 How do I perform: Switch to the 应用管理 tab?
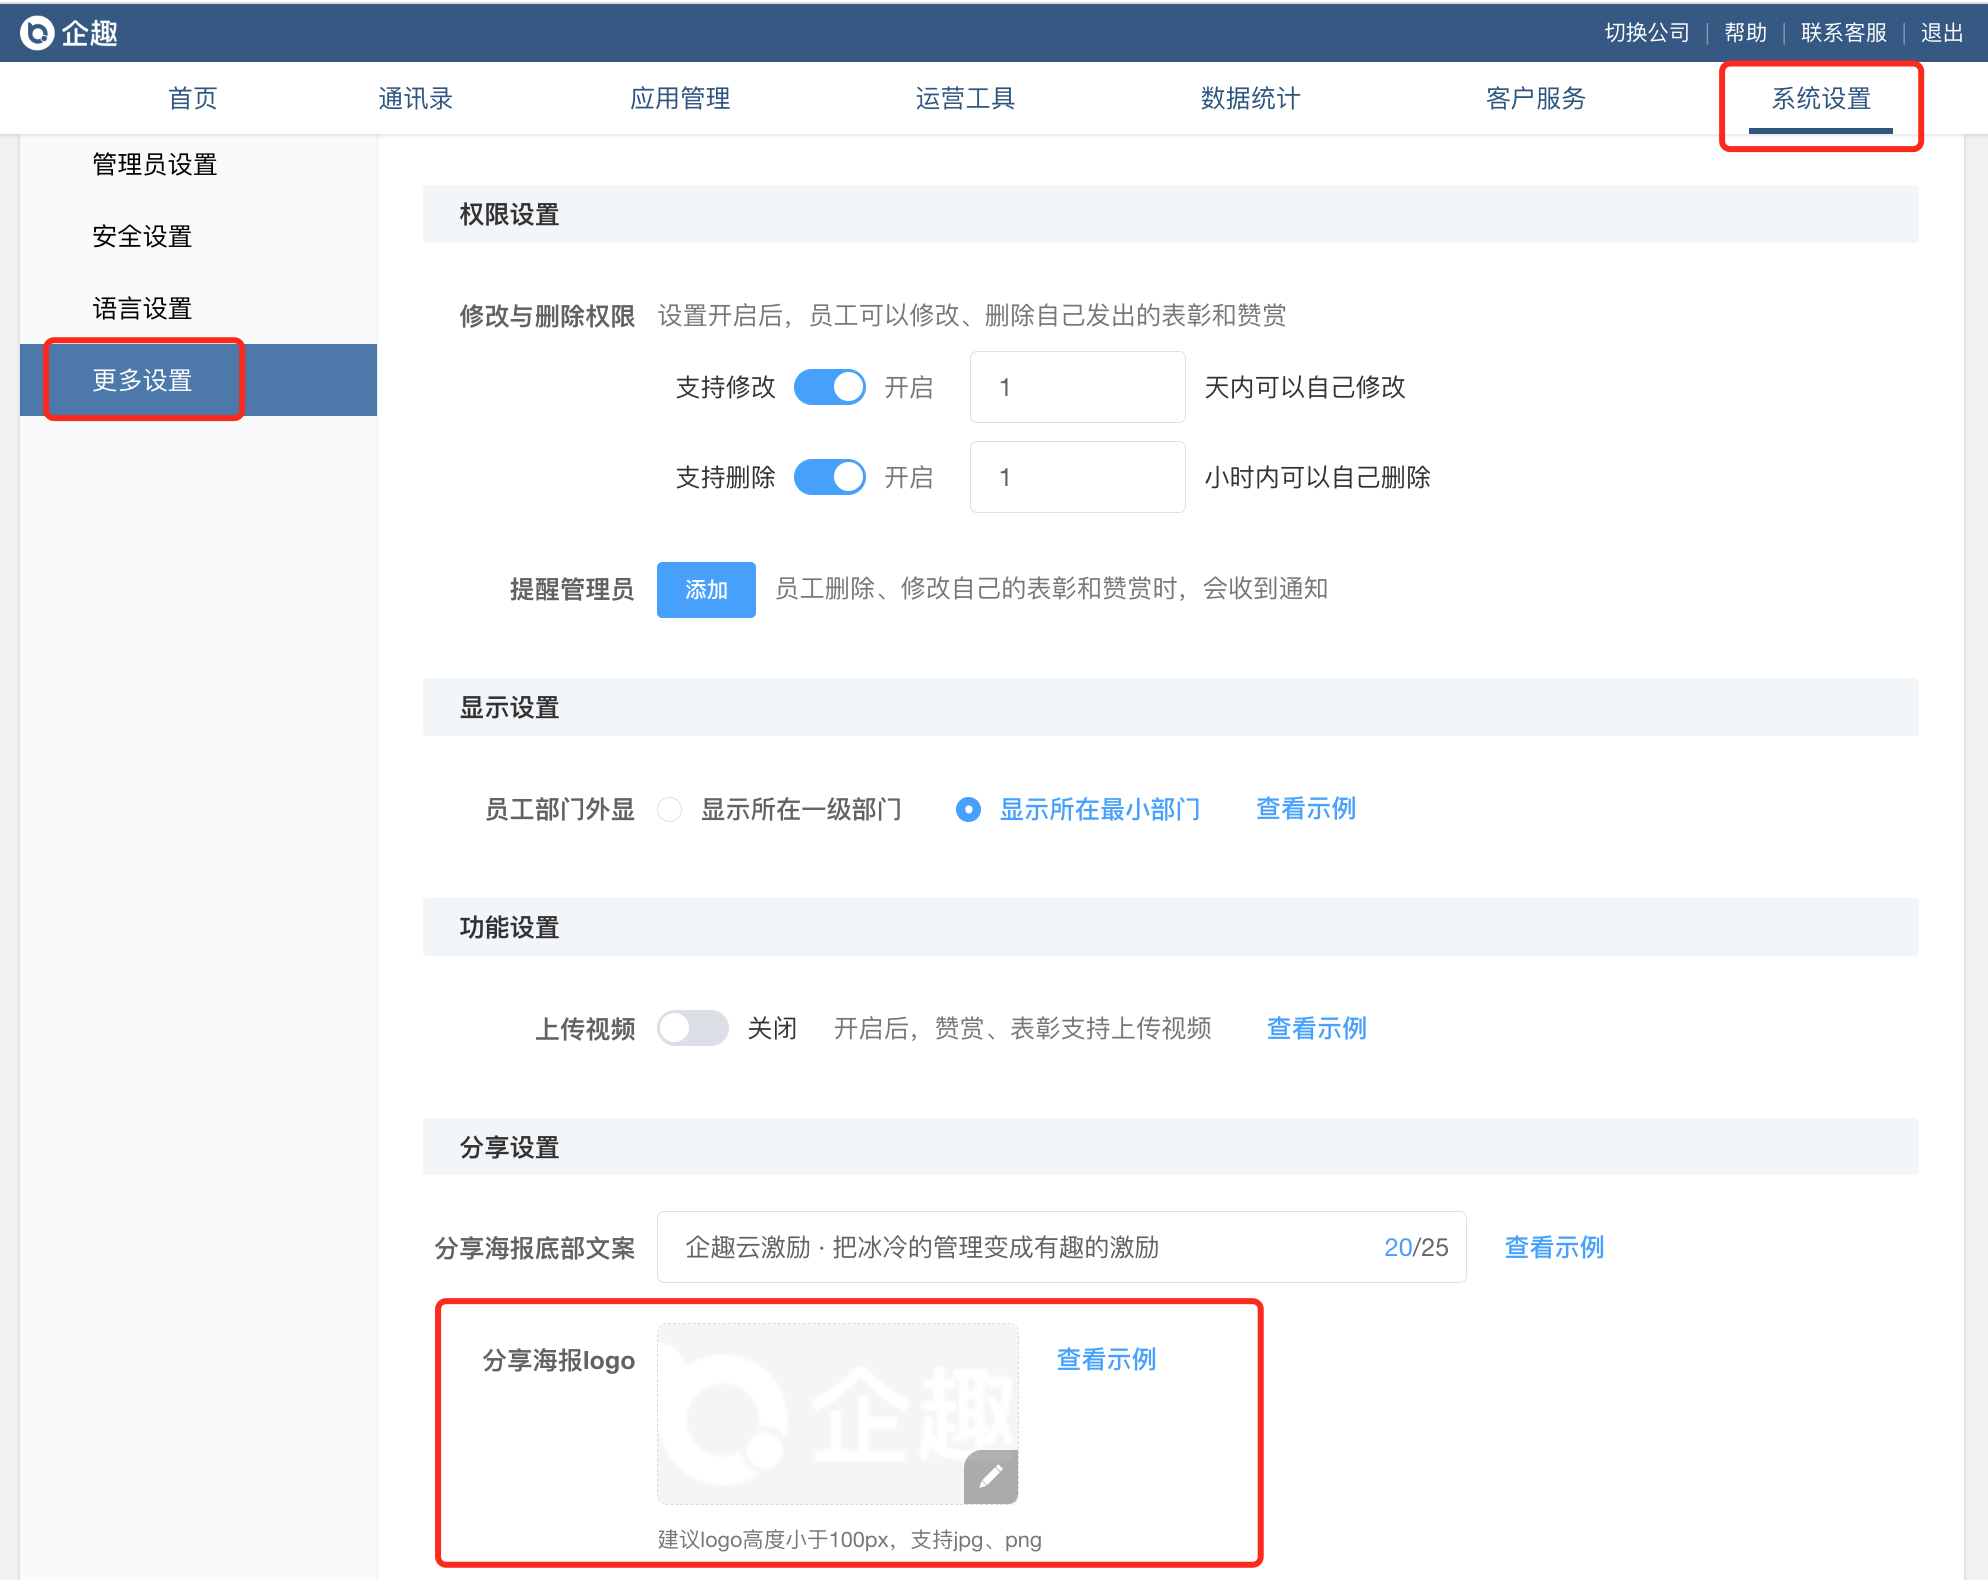tap(680, 99)
